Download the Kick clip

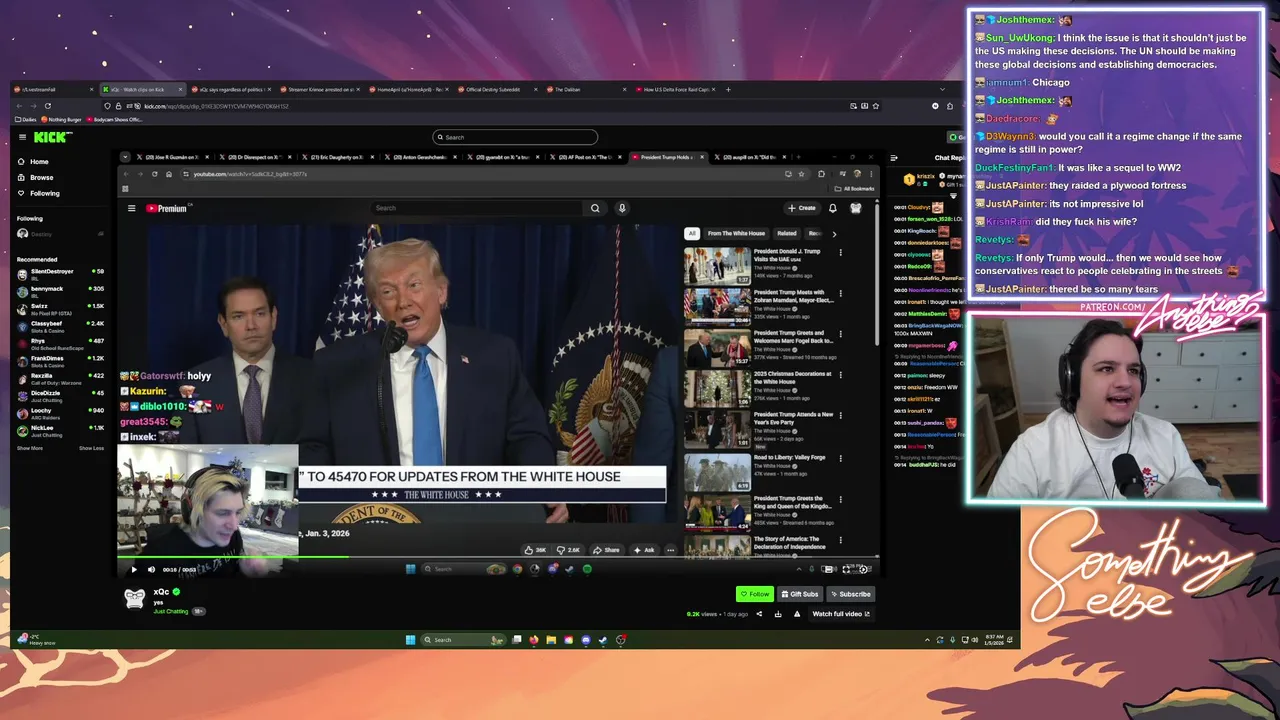[x=778, y=614]
